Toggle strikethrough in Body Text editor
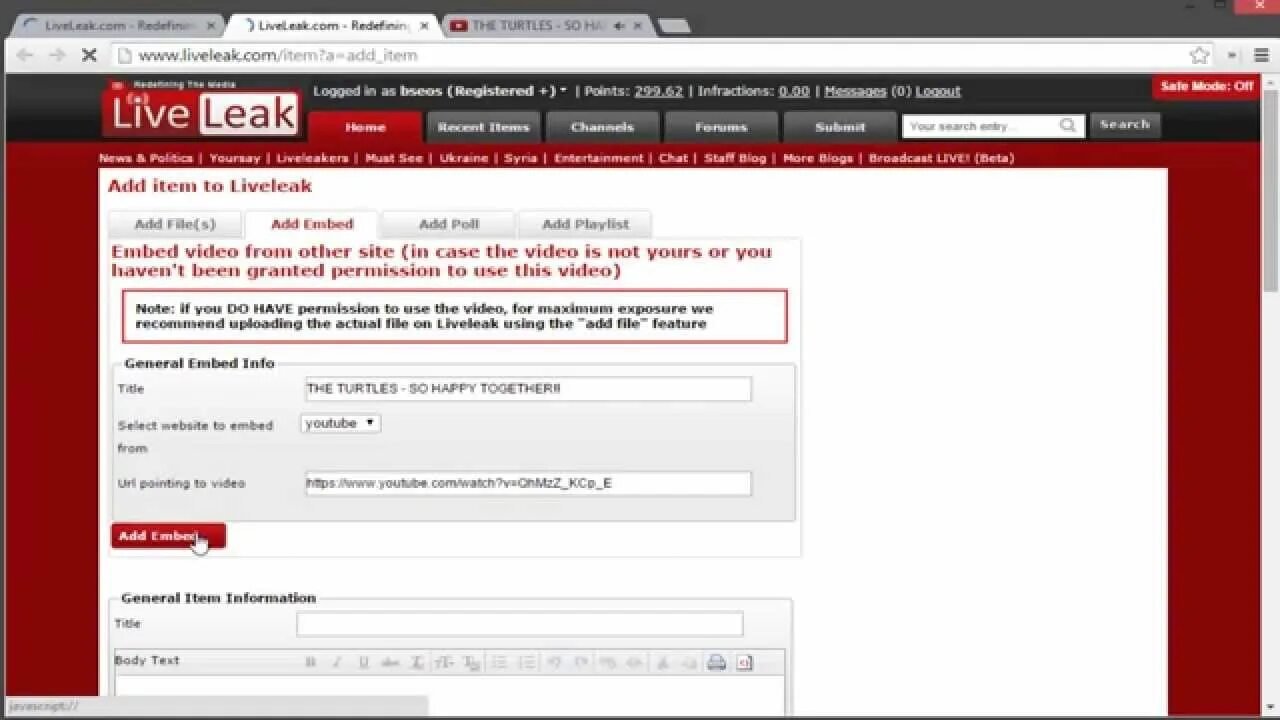Viewport: 1280px width, 720px height. pyautogui.click(x=390, y=662)
